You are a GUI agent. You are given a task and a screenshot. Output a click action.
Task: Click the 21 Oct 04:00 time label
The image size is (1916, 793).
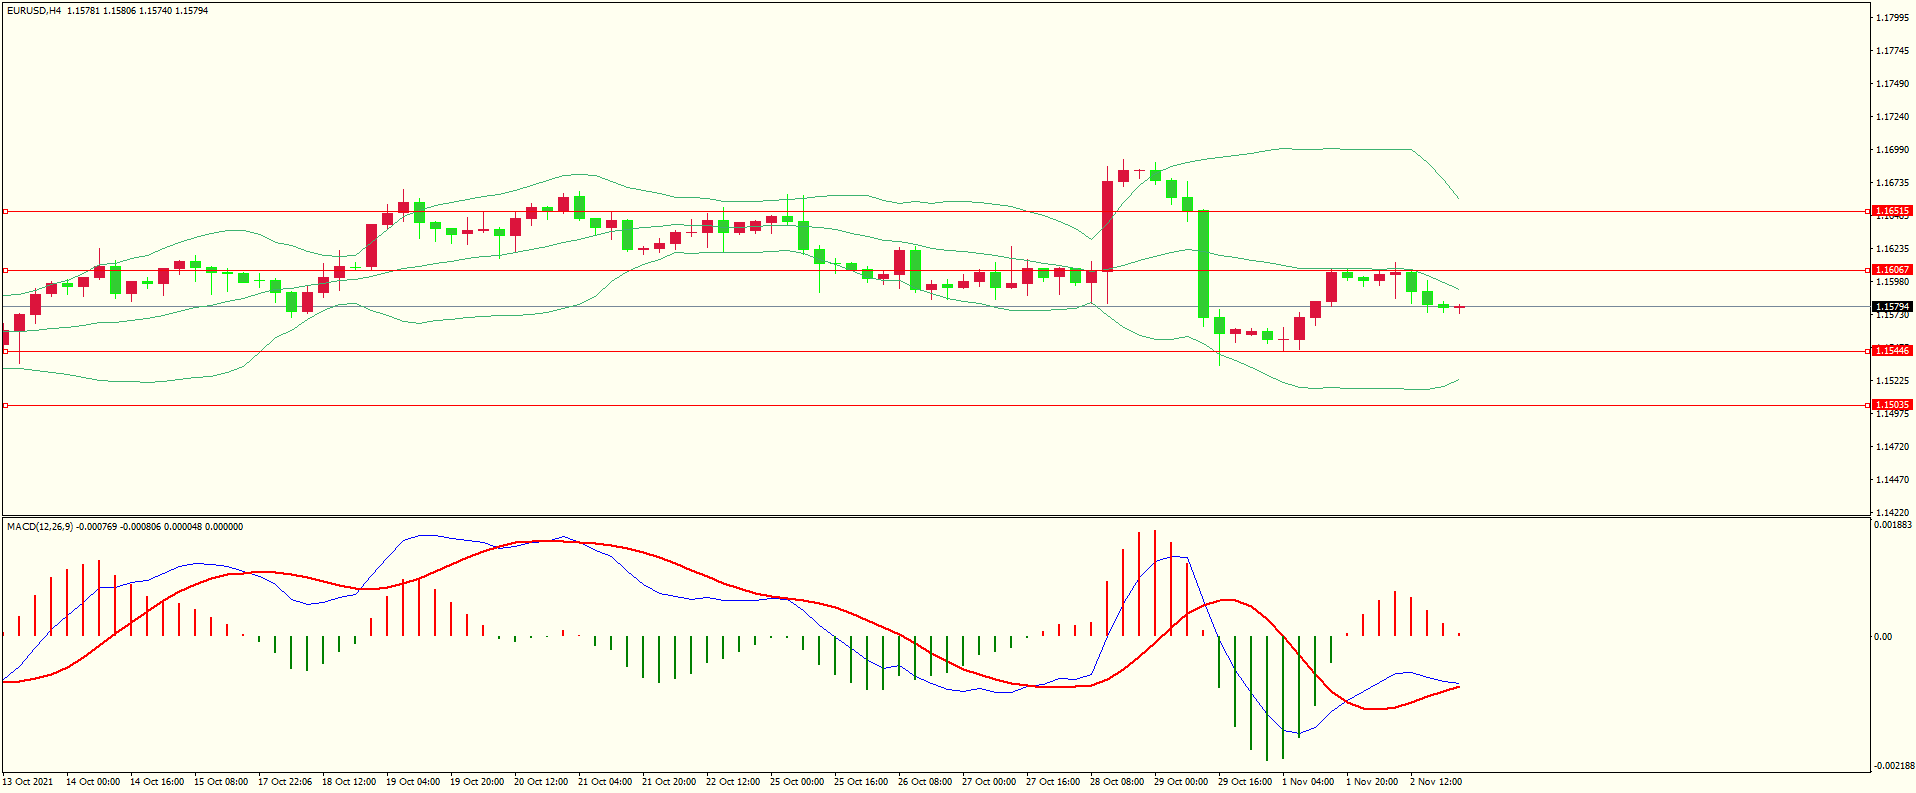click(605, 782)
